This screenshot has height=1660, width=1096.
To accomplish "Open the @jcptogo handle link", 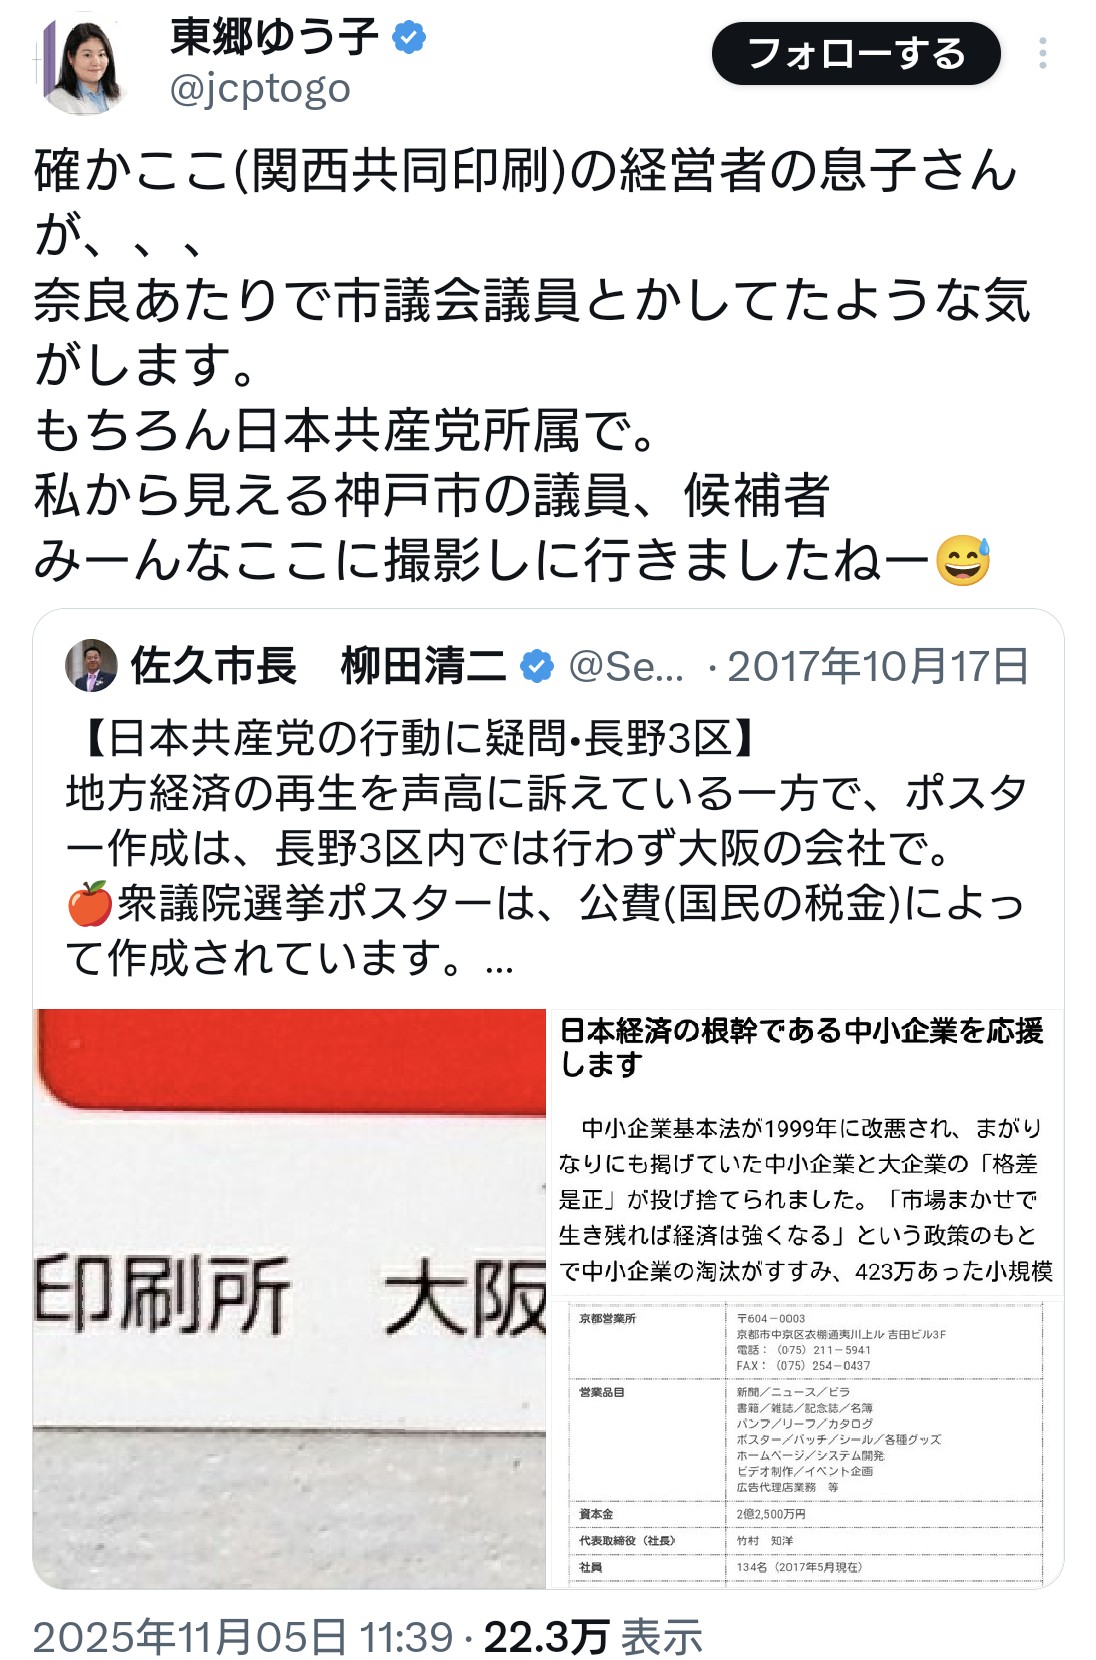I will click(x=260, y=89).
